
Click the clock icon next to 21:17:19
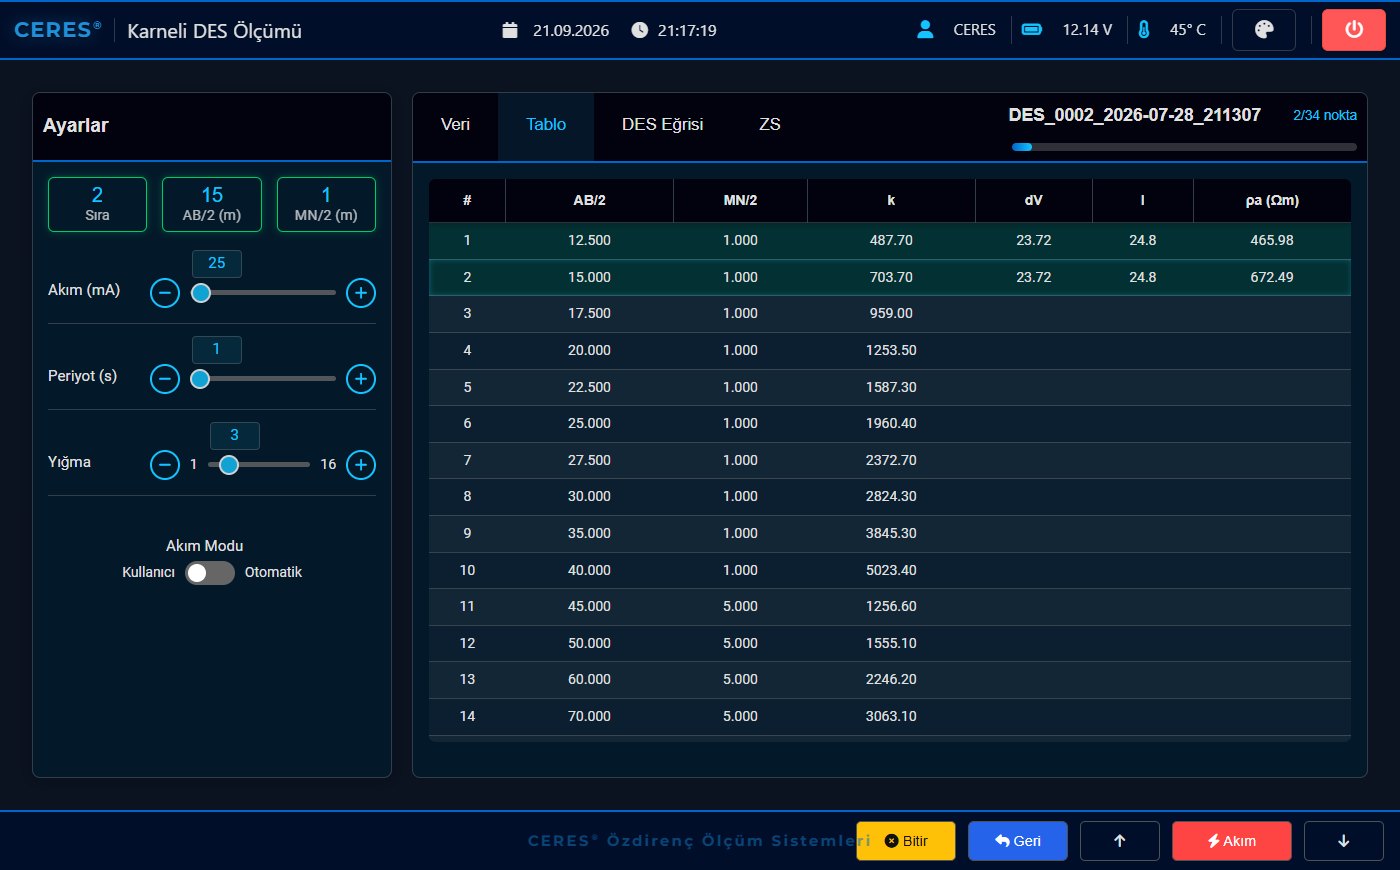point(640,30)
